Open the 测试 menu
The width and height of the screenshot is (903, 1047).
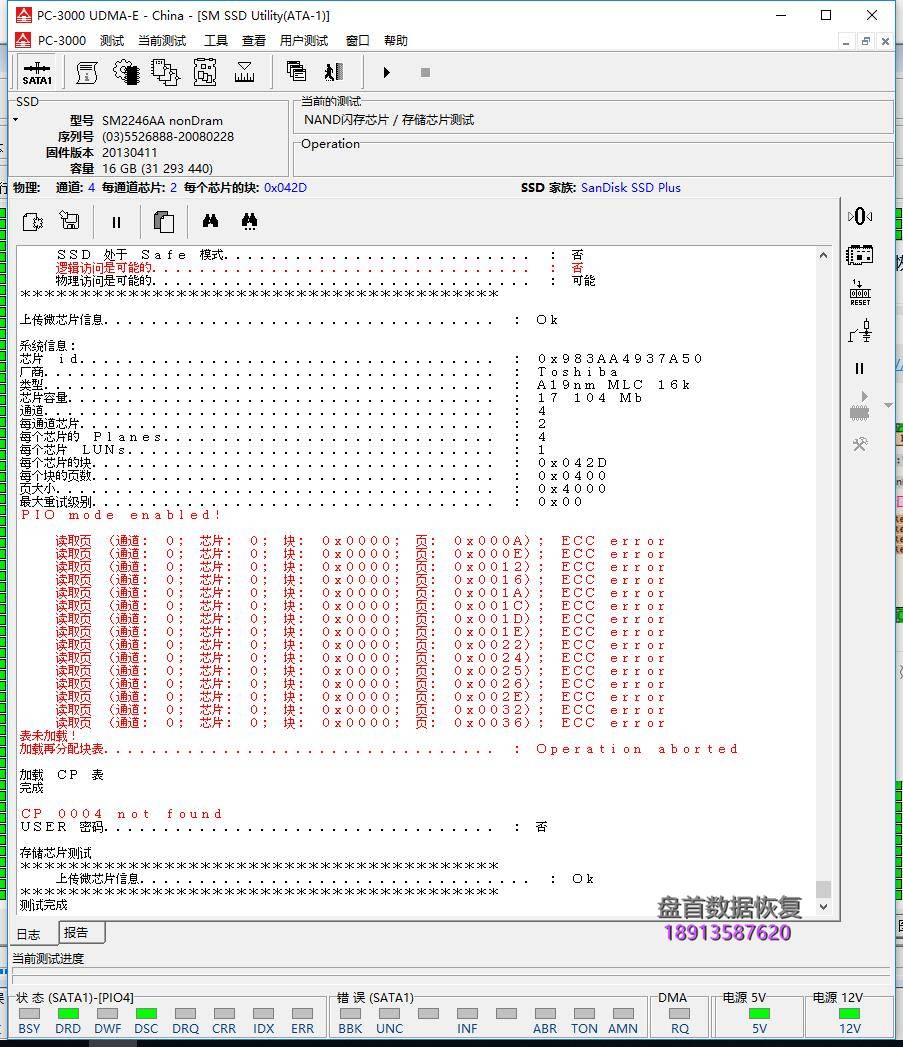point(112,41)
